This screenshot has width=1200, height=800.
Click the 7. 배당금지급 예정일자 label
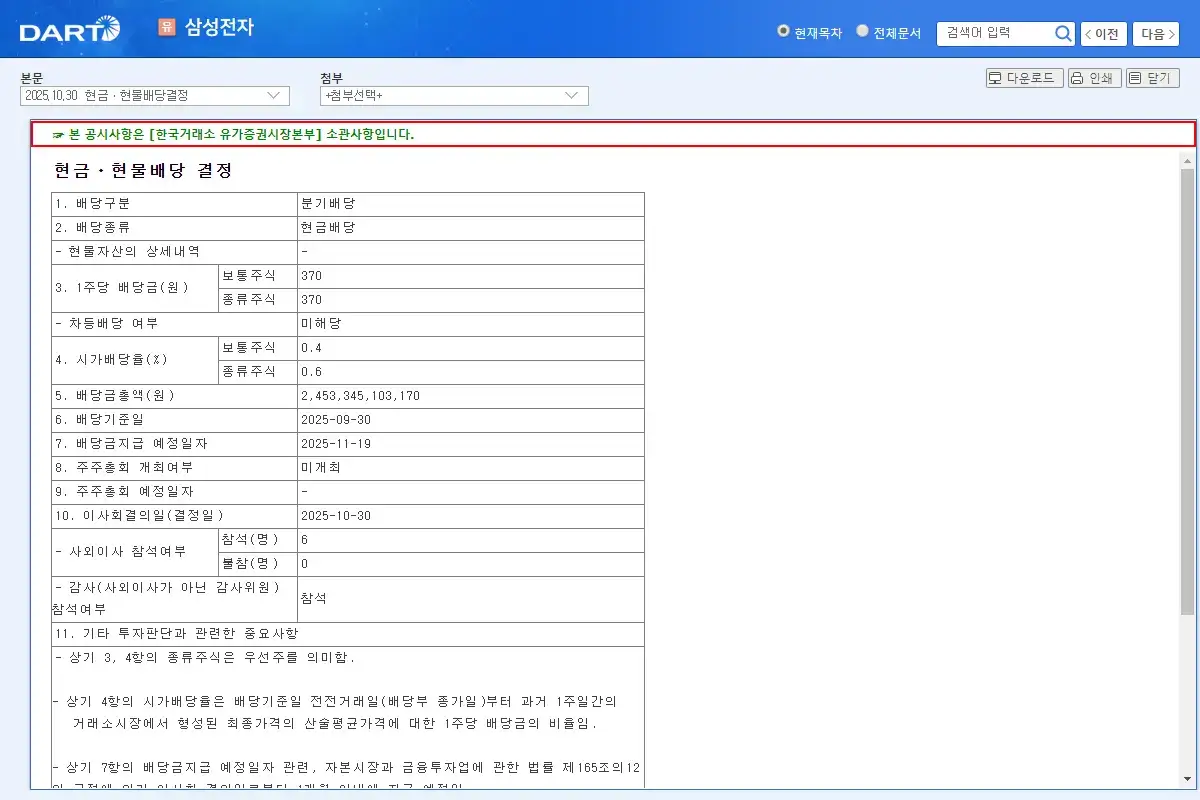pyautogui.click(x=132, y=444)
